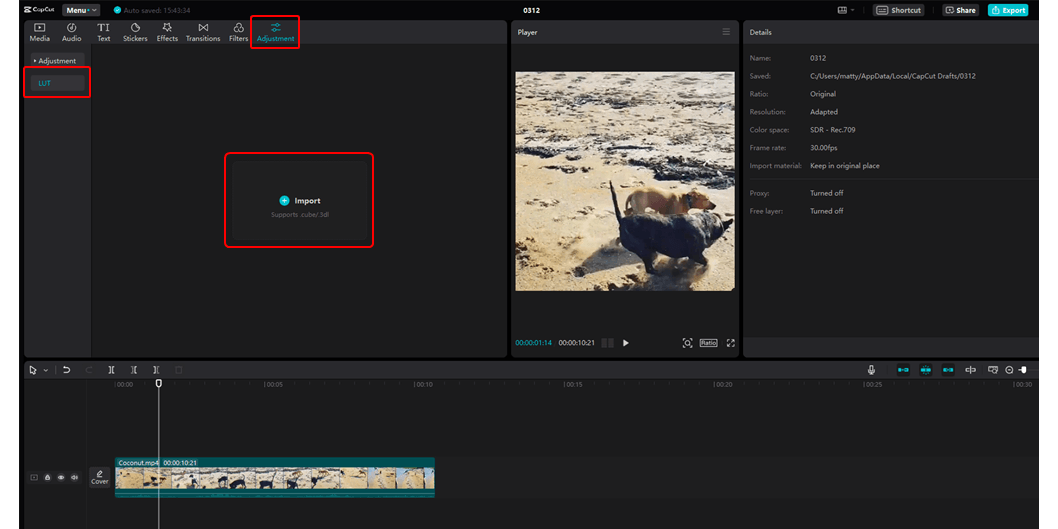This screenshot has width=1058, height=529.
Task: Click the project title 0312
Action: coord(532,10)
